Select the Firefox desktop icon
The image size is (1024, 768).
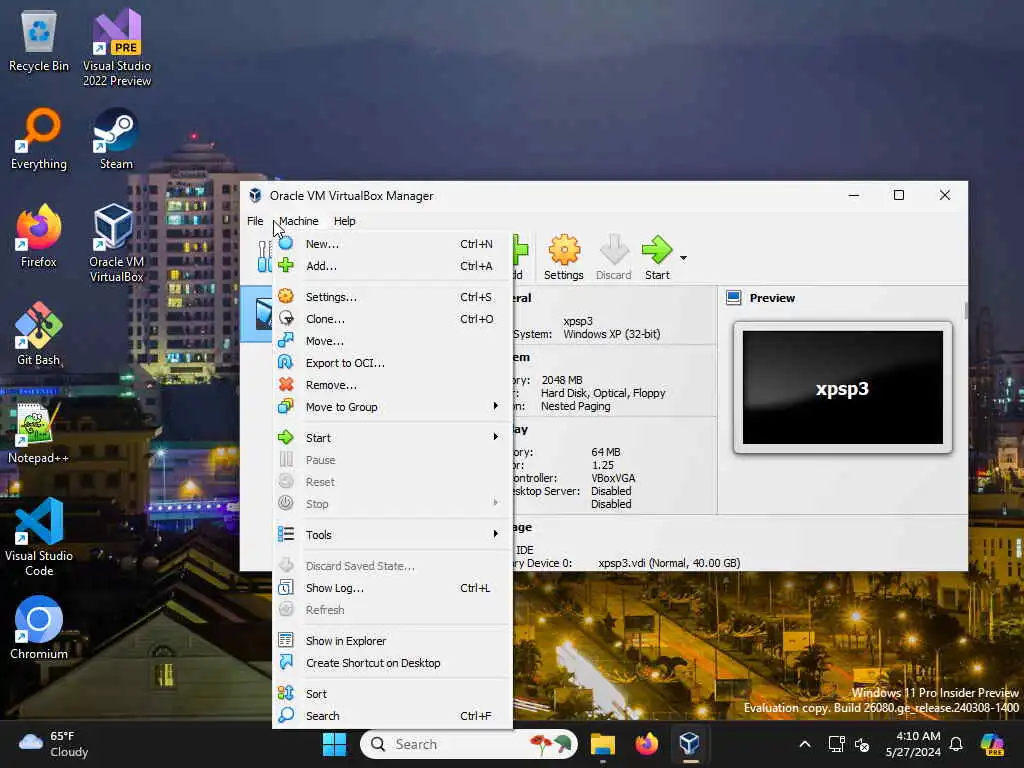point(39,236)
